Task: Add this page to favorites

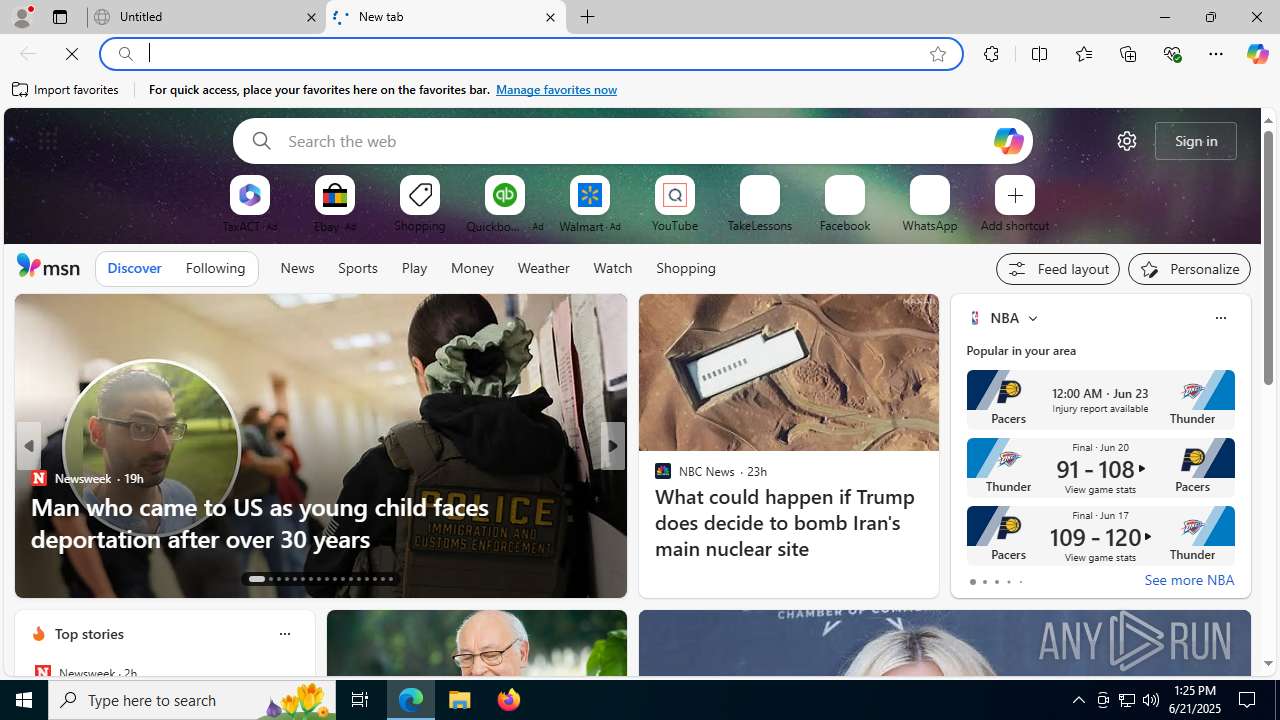Action: coord(938,54)
